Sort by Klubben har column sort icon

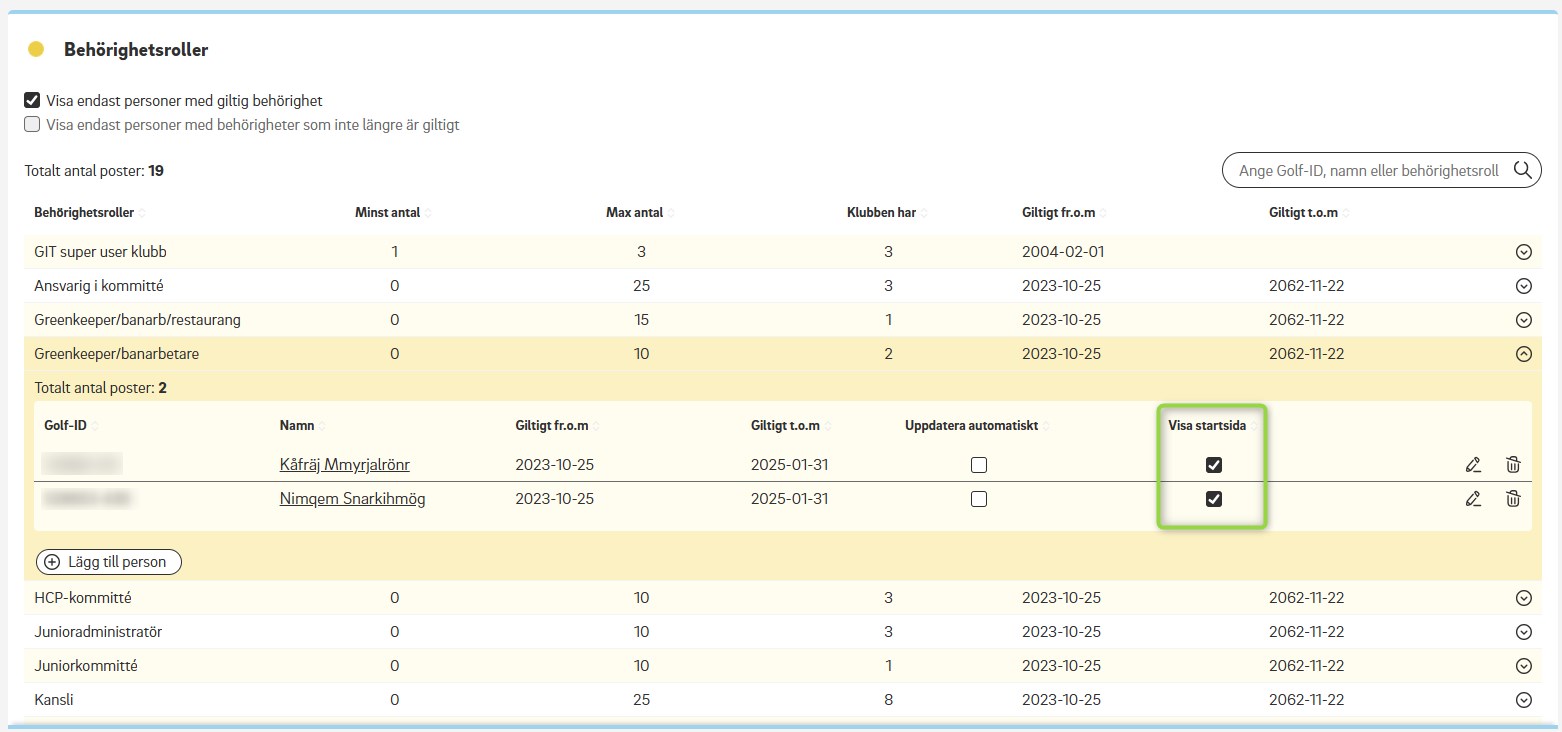[x=924, y=213]
